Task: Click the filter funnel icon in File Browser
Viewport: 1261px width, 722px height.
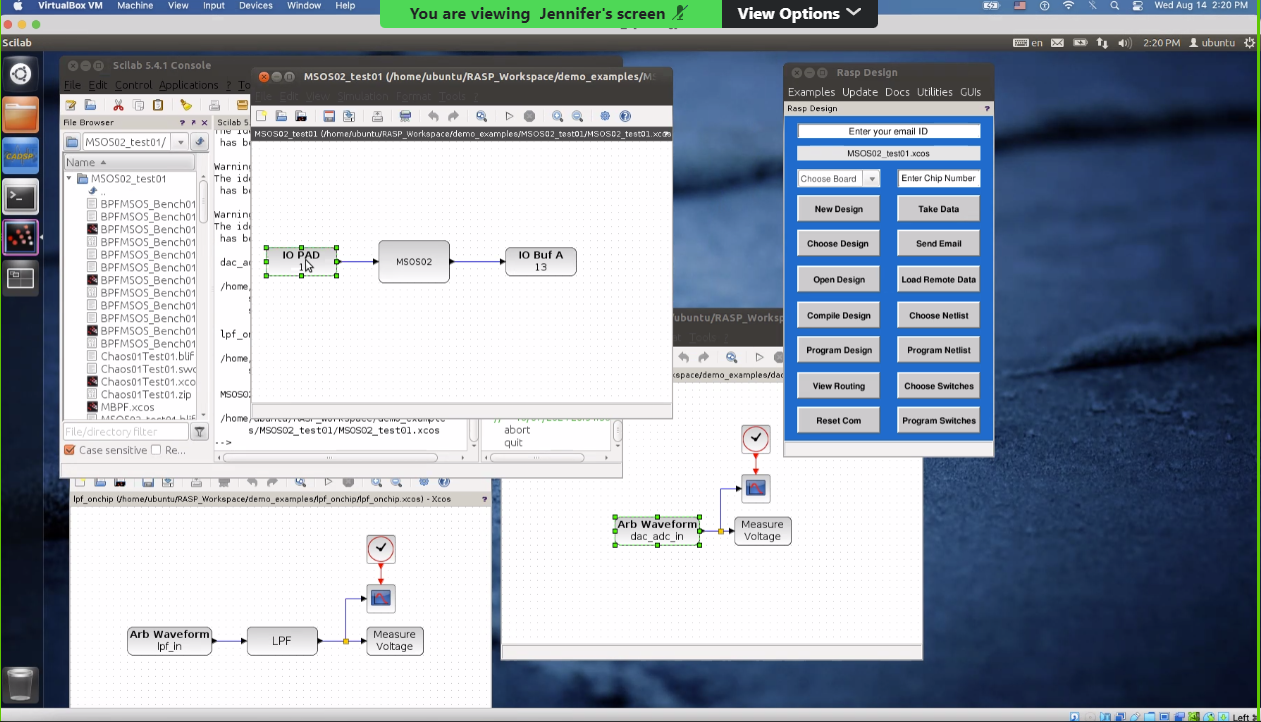Action: 199,432
